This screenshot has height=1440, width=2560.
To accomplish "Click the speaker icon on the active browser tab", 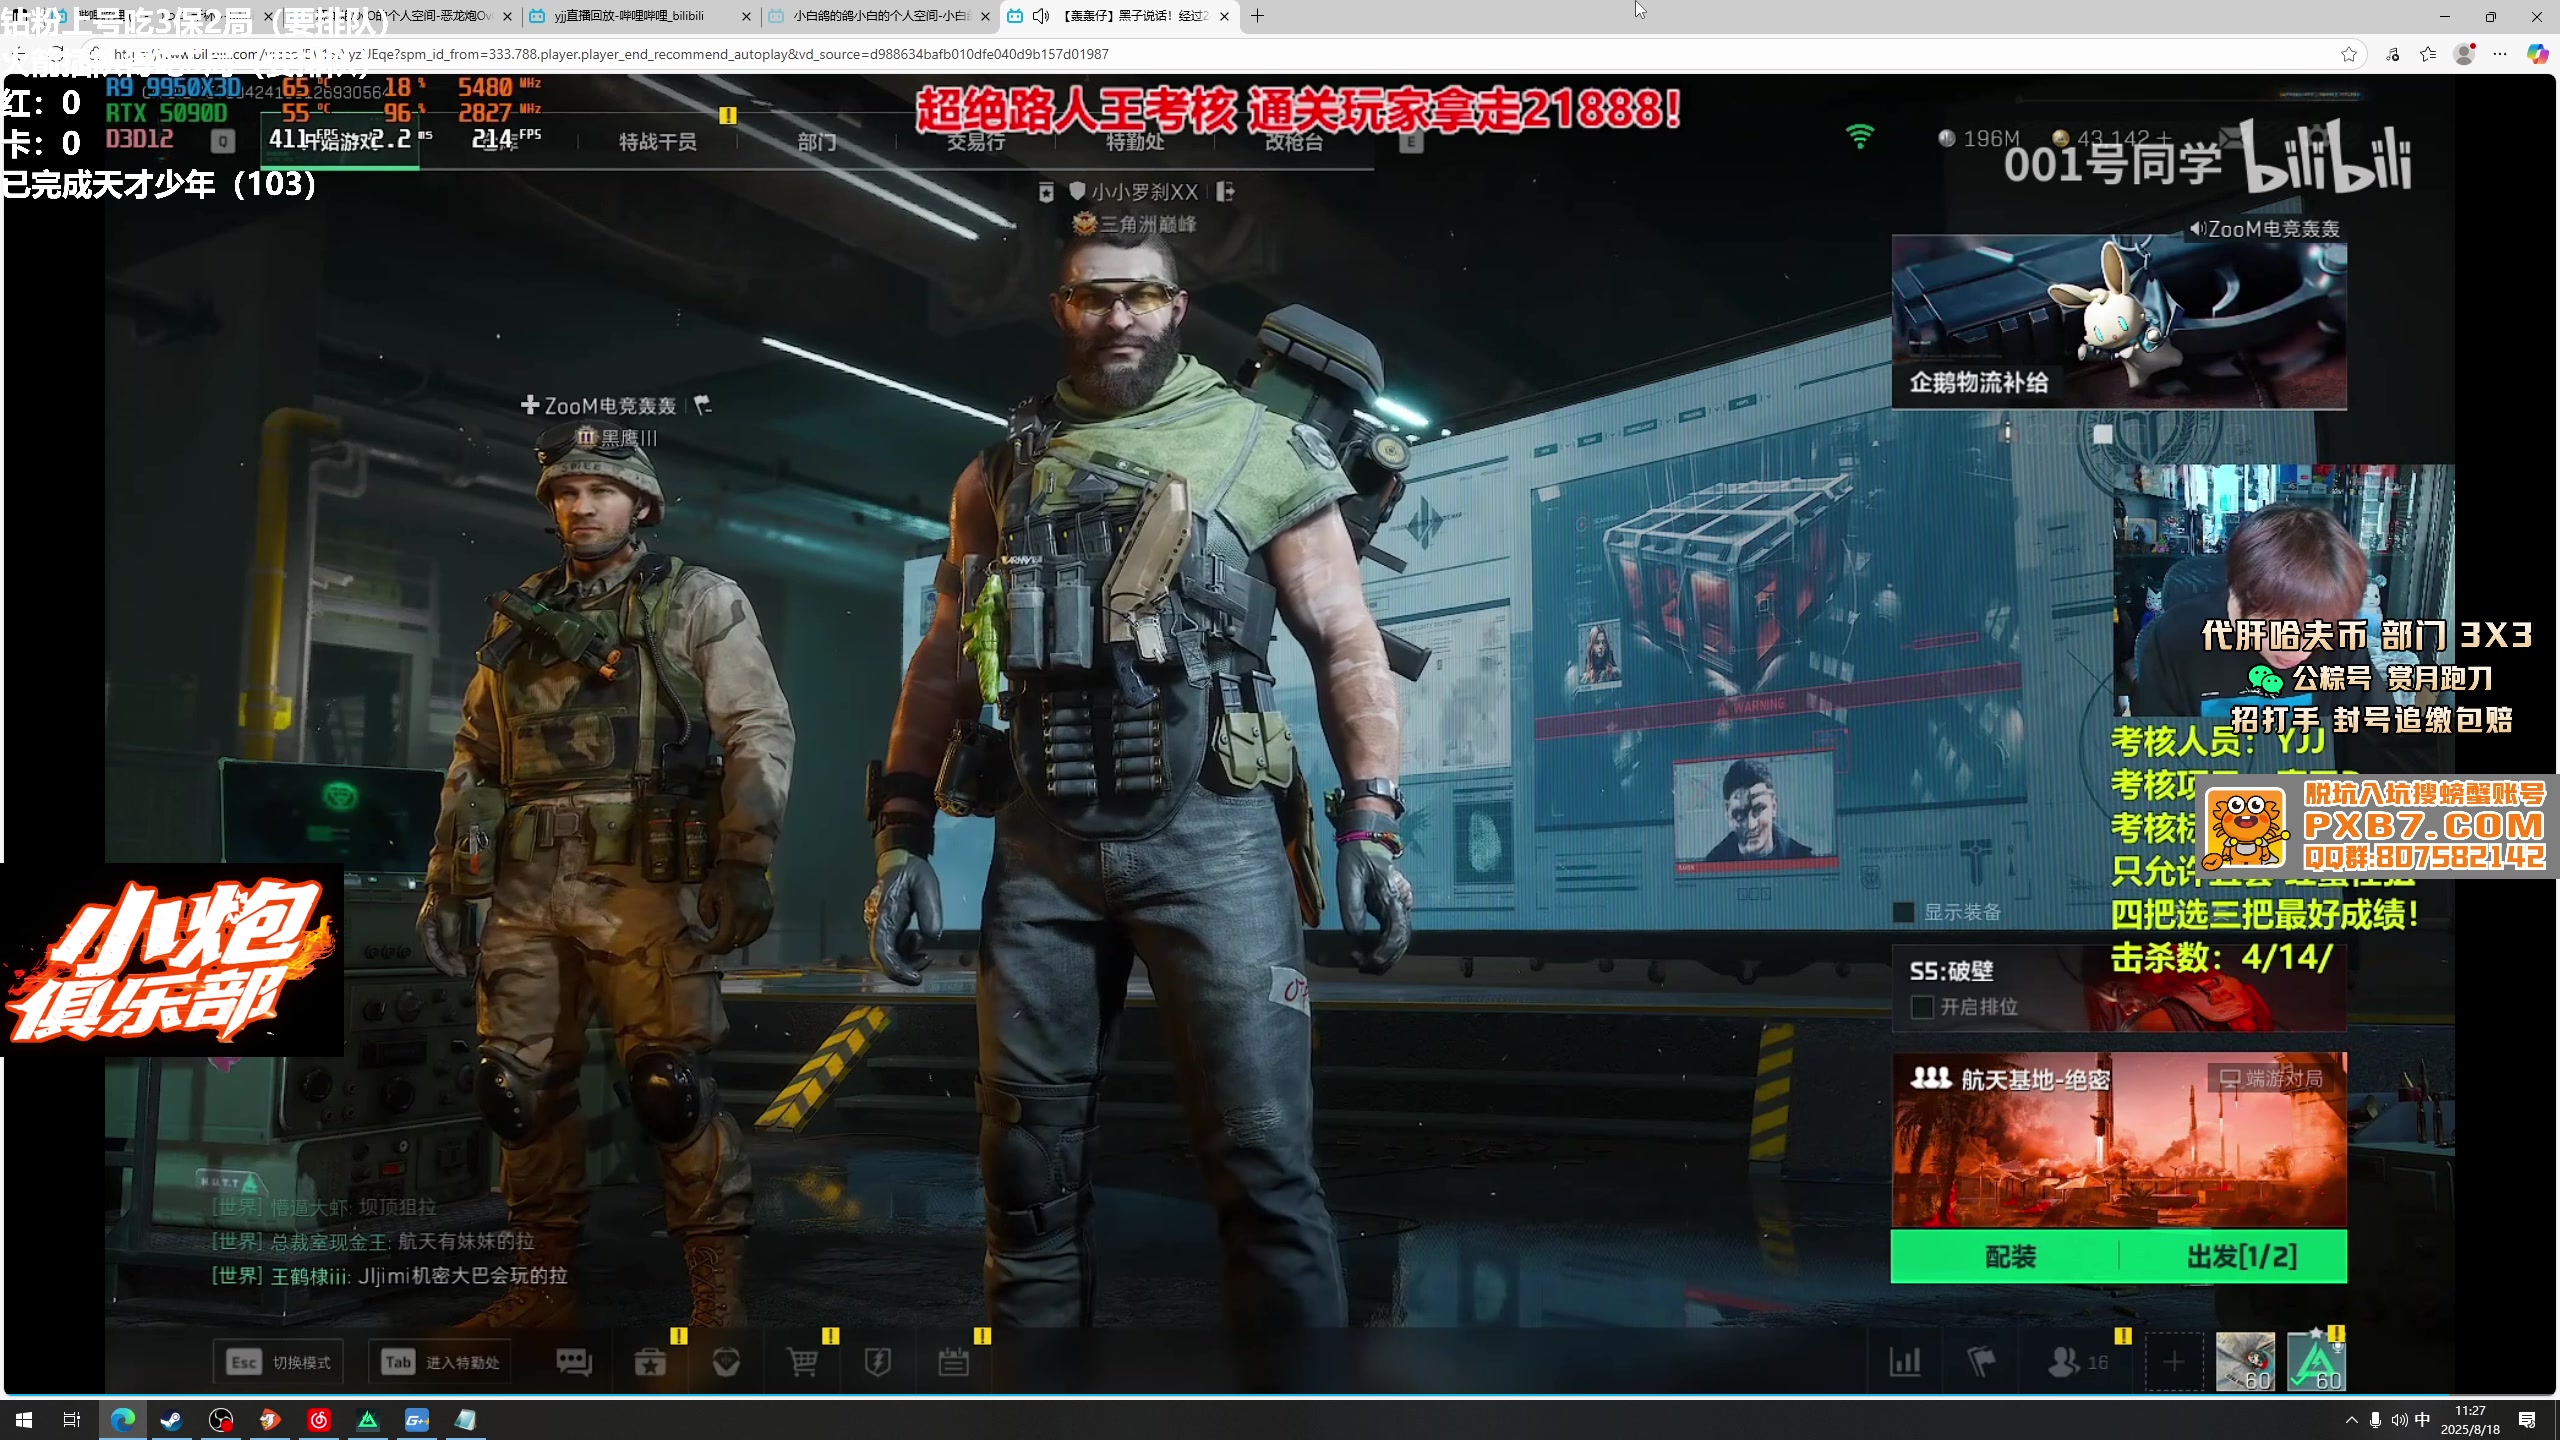I will 1041,16.
